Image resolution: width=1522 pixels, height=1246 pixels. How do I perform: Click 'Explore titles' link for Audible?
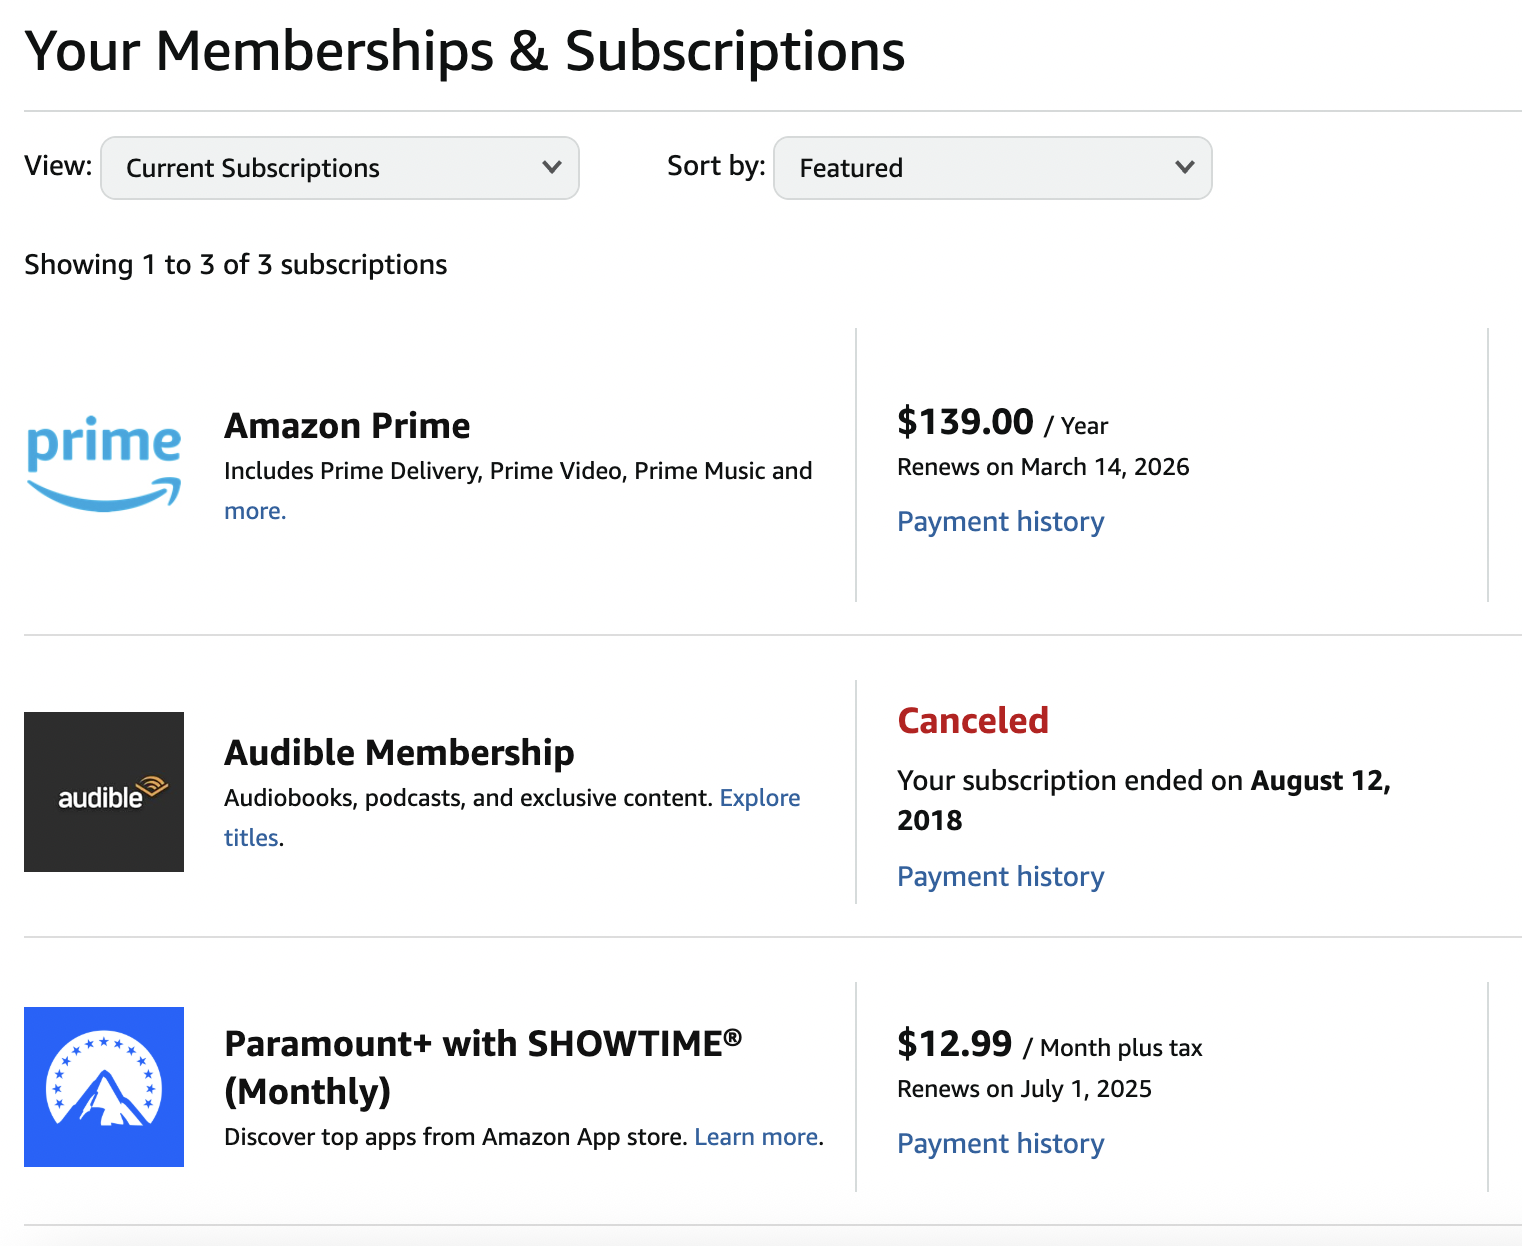(759, 798)
